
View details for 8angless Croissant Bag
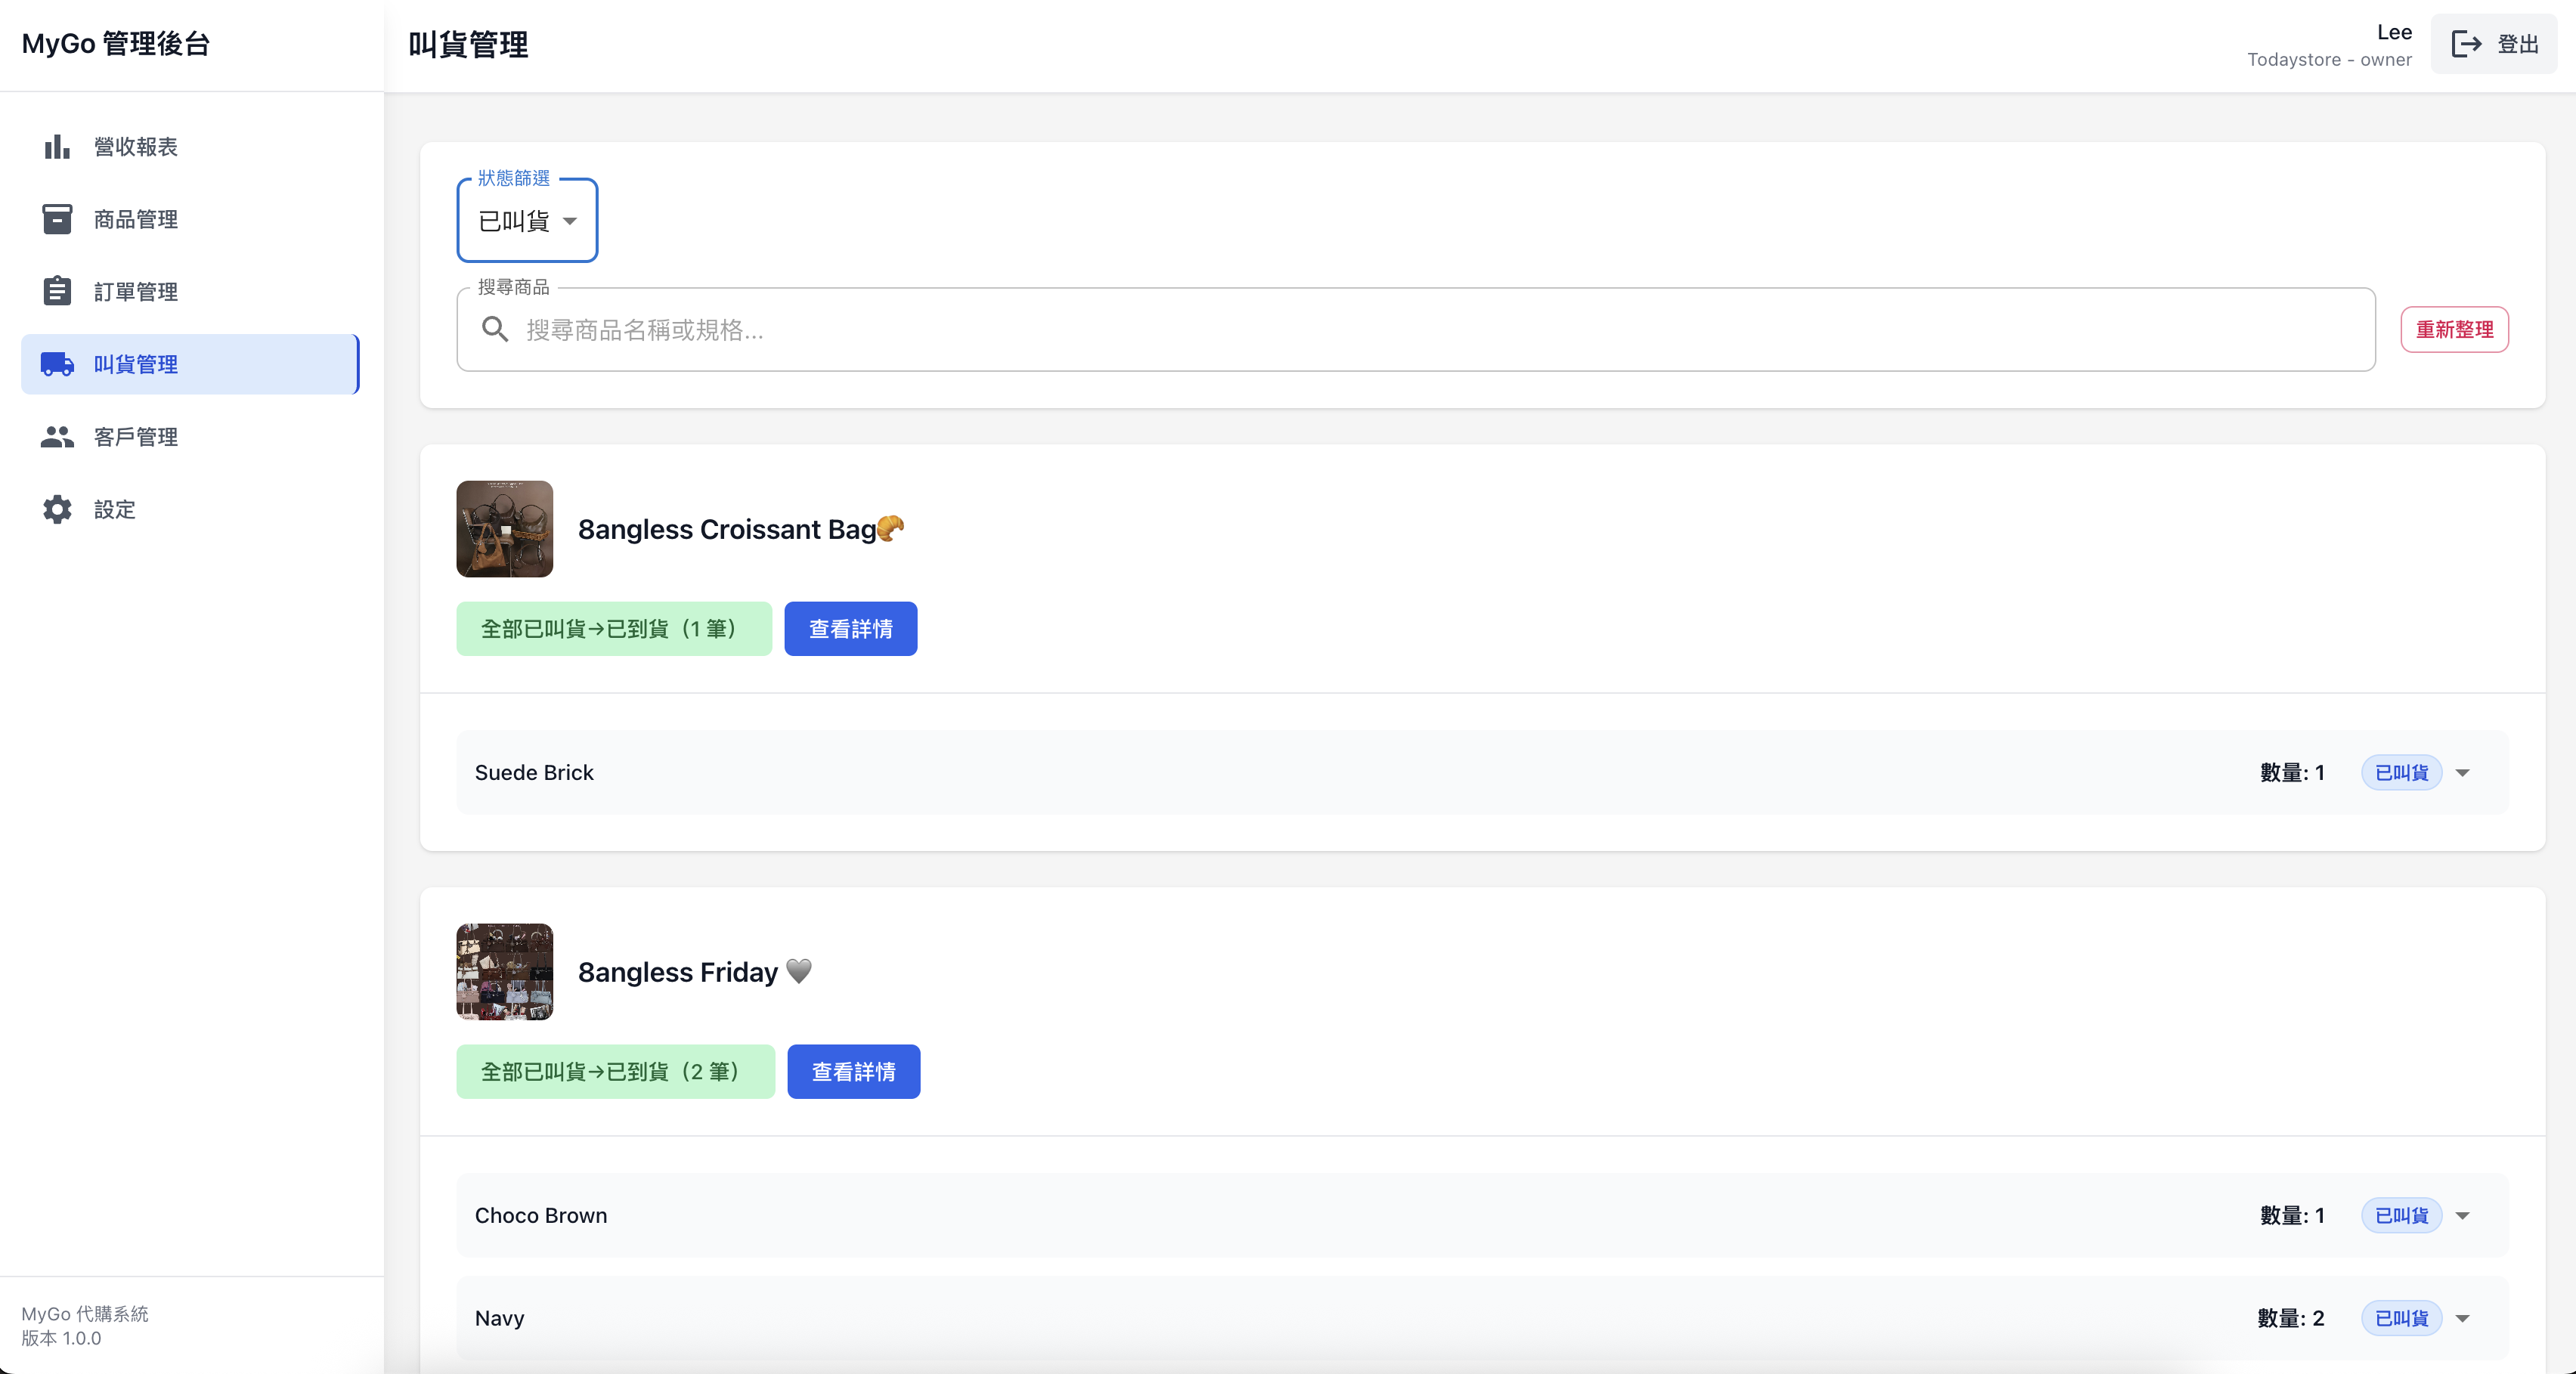pyautogui.click(x=850, y=629)
